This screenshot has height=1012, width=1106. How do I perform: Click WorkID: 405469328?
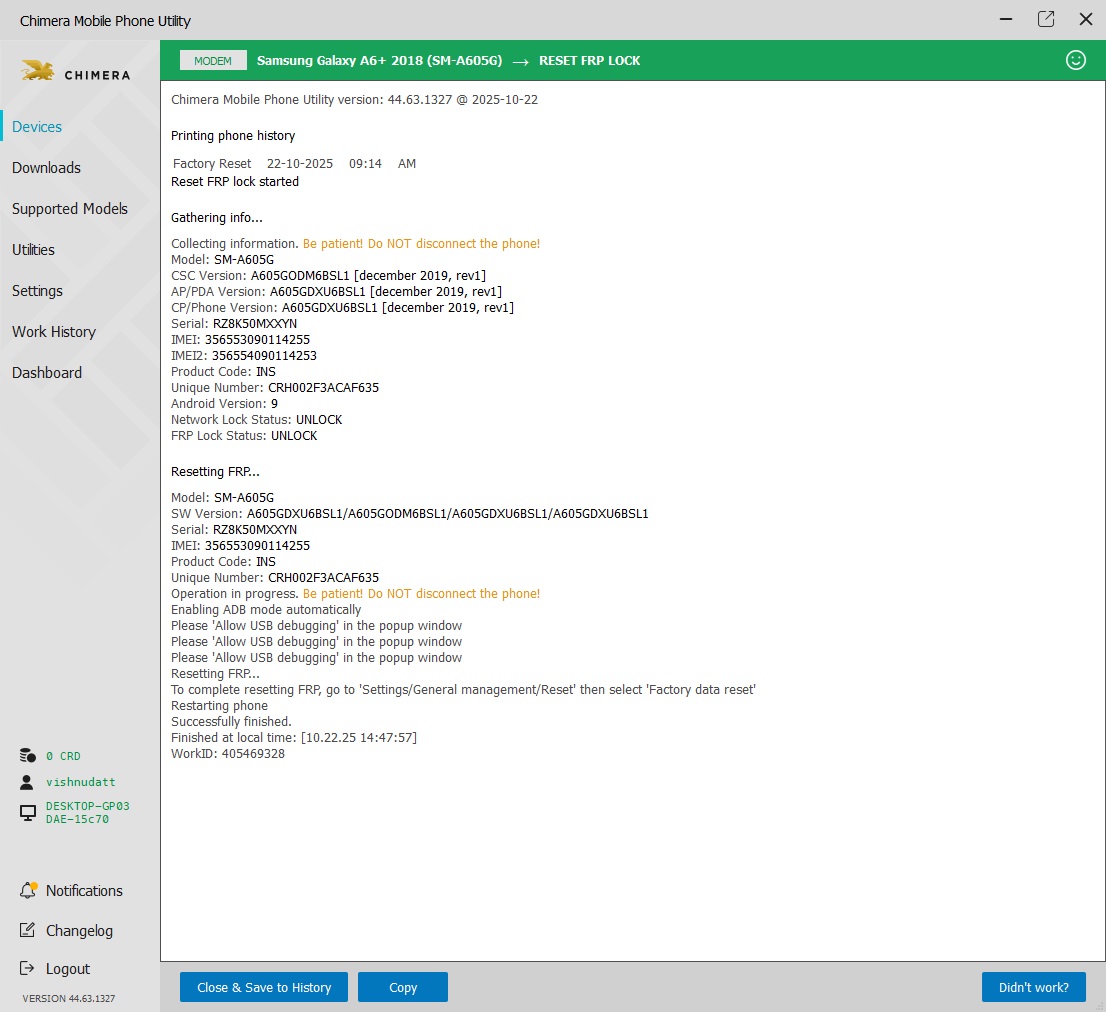228,754
